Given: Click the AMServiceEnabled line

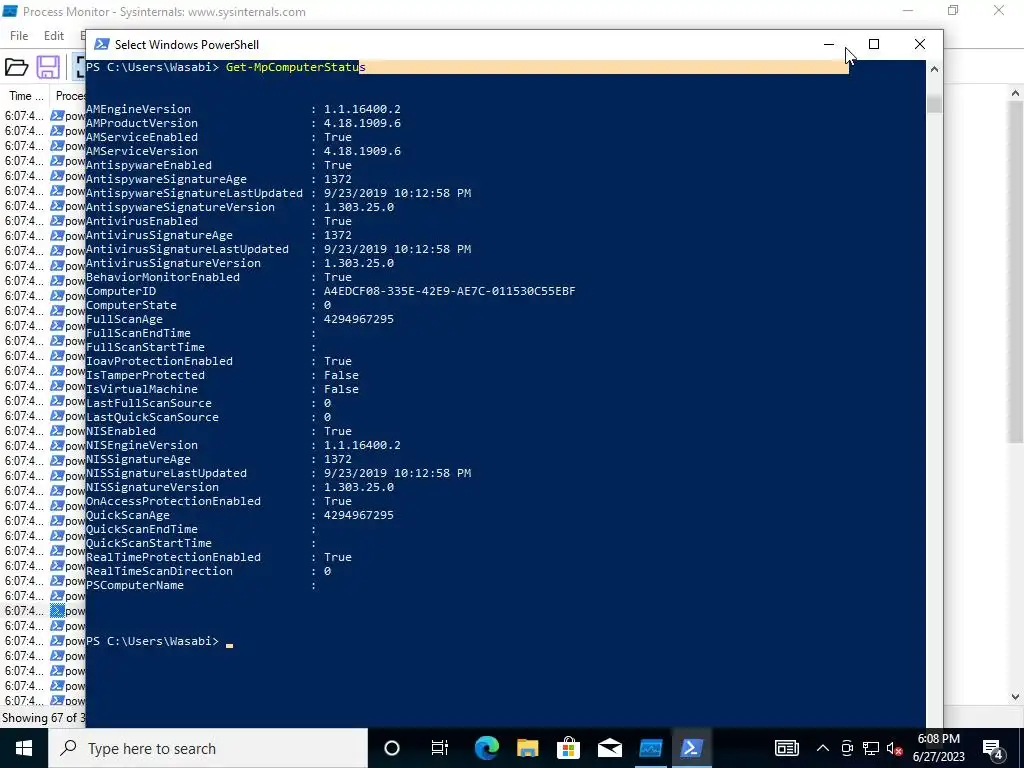Looking at the screenshot, I should click(x=219, y=137).
